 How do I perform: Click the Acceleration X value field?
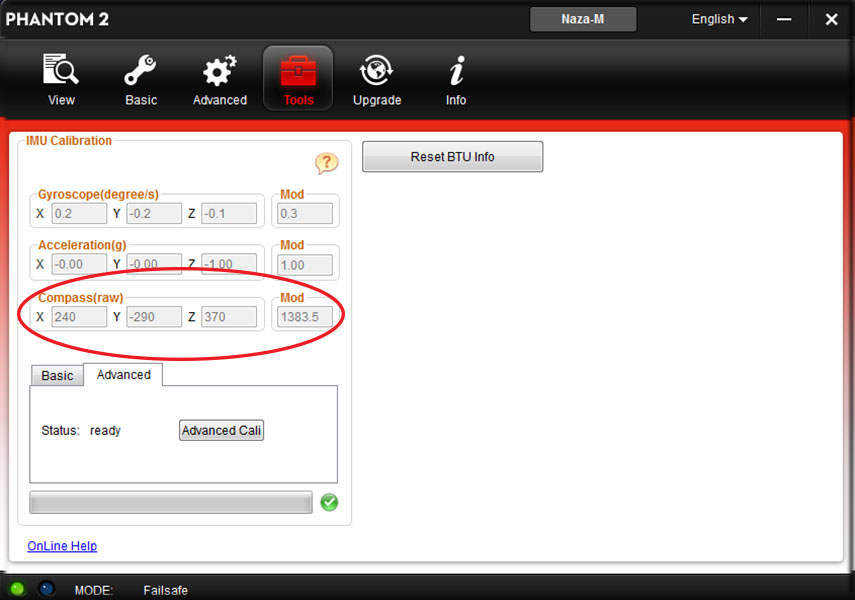pyautogui.click(x=79, y=264)
